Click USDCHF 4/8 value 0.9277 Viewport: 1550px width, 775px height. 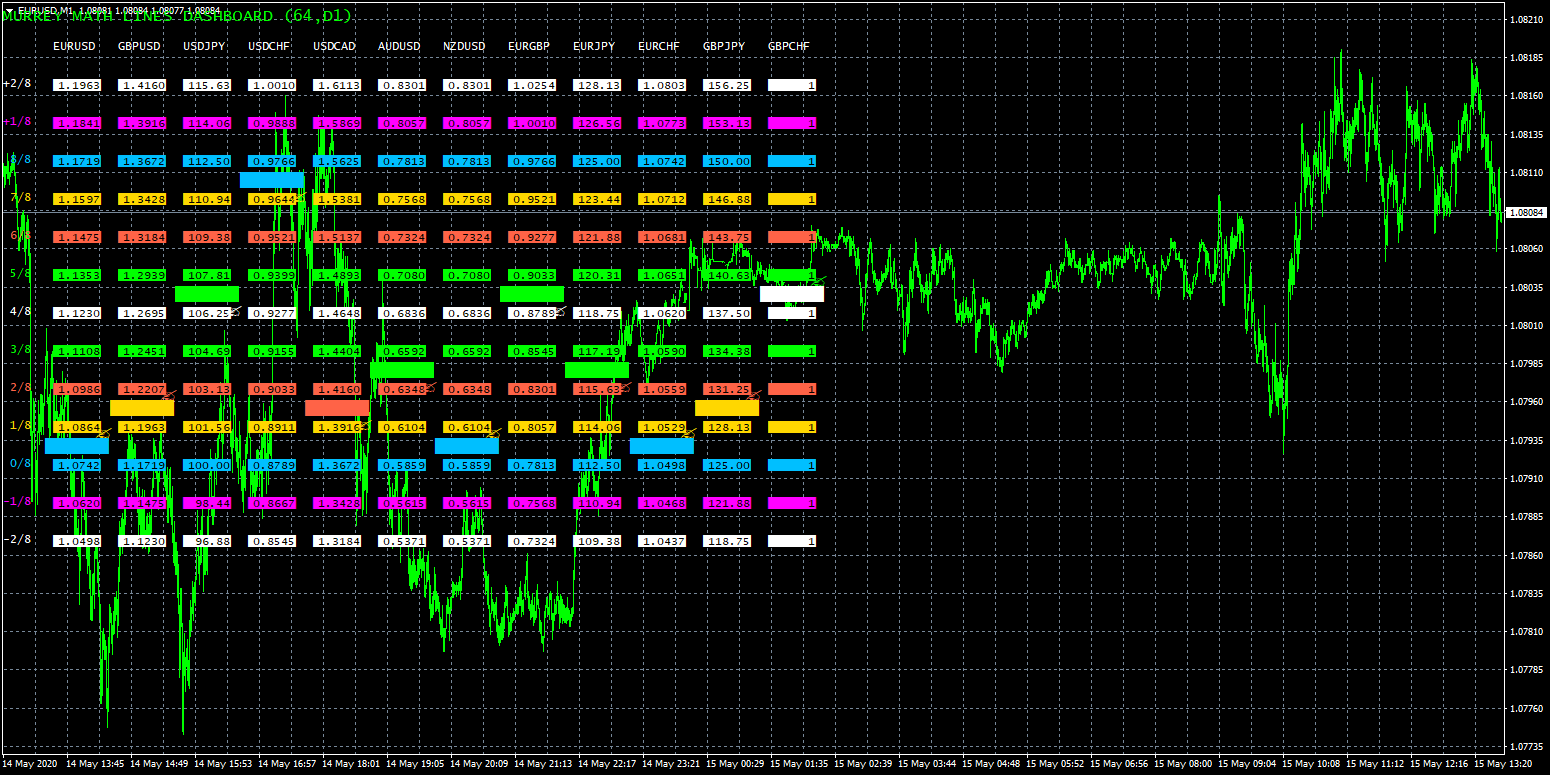272,313
